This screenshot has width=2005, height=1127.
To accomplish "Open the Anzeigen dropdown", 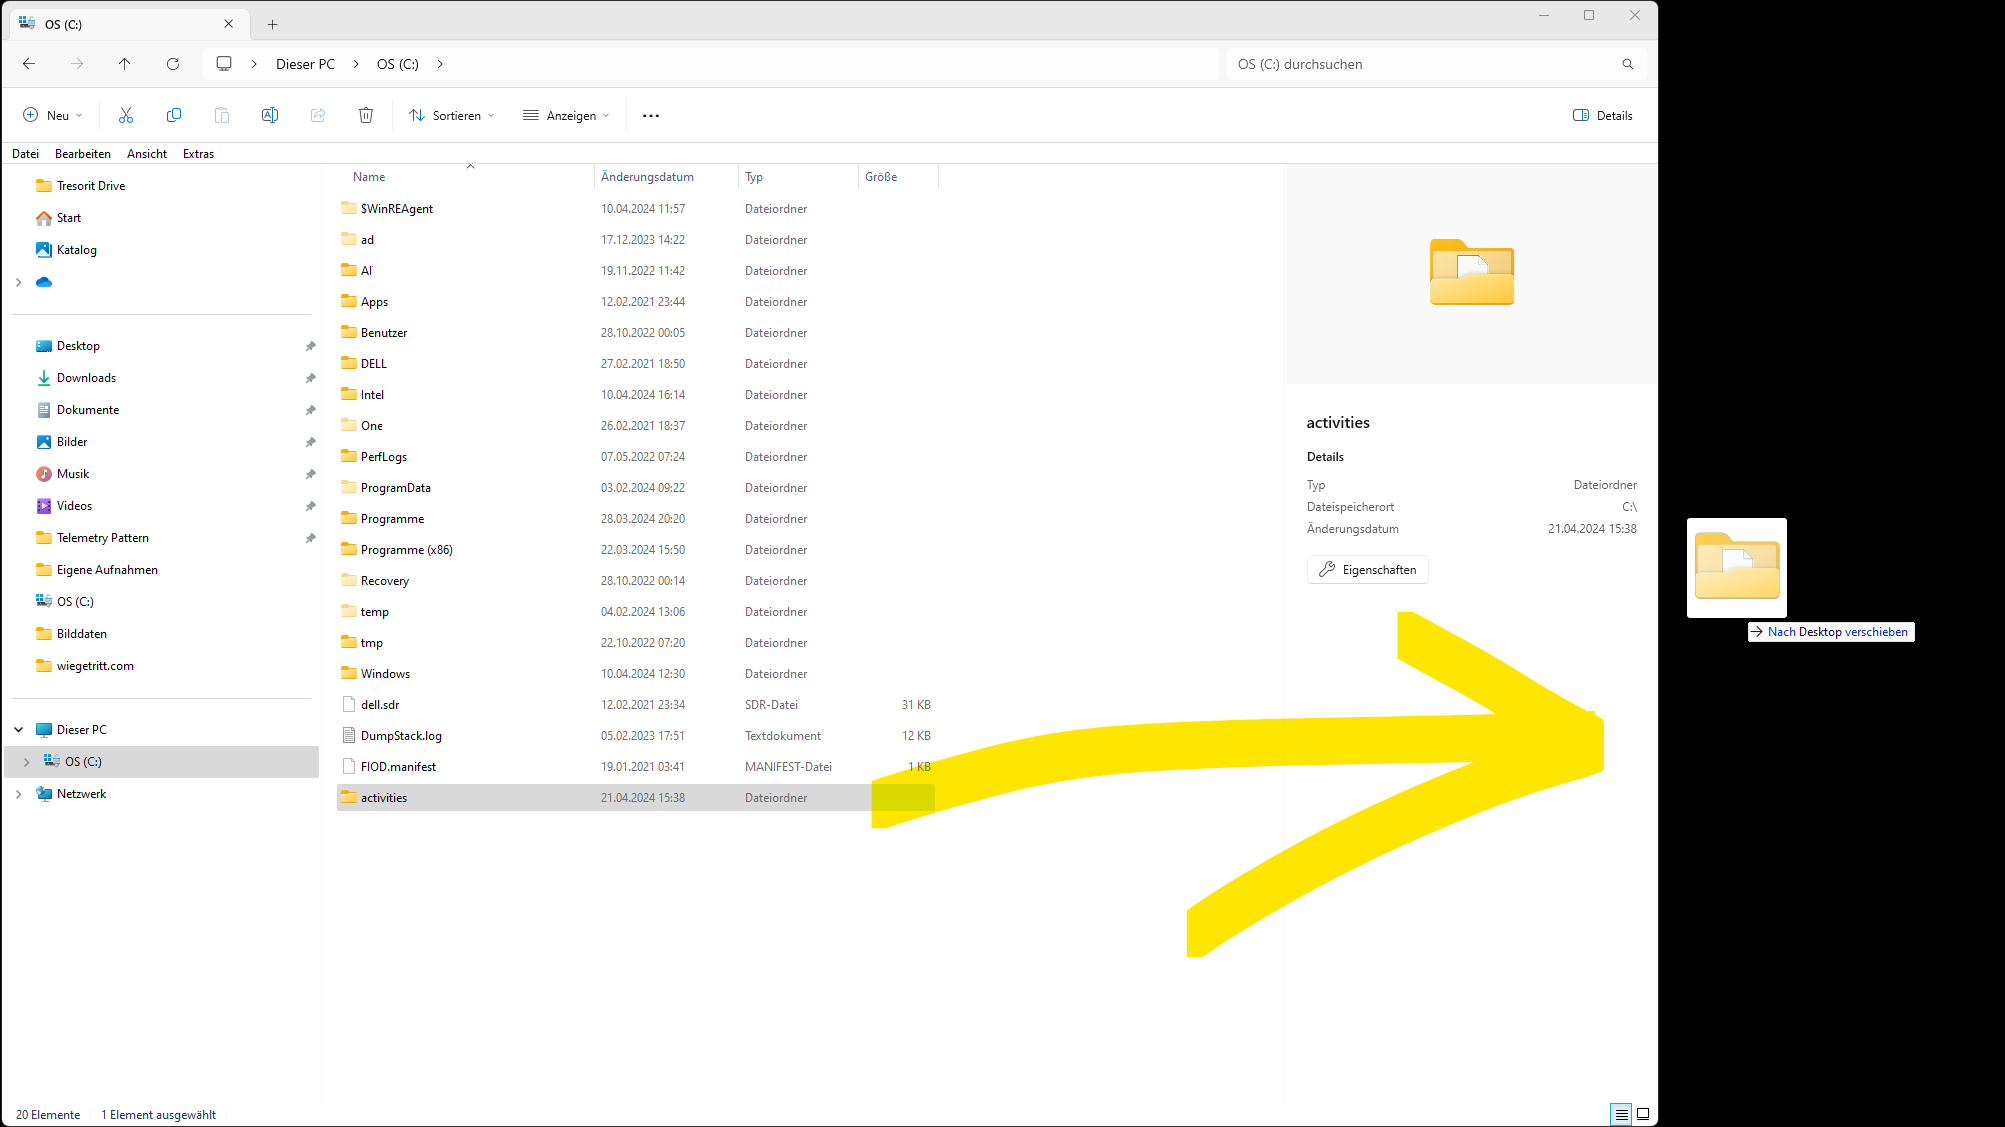I will [566, 115].
